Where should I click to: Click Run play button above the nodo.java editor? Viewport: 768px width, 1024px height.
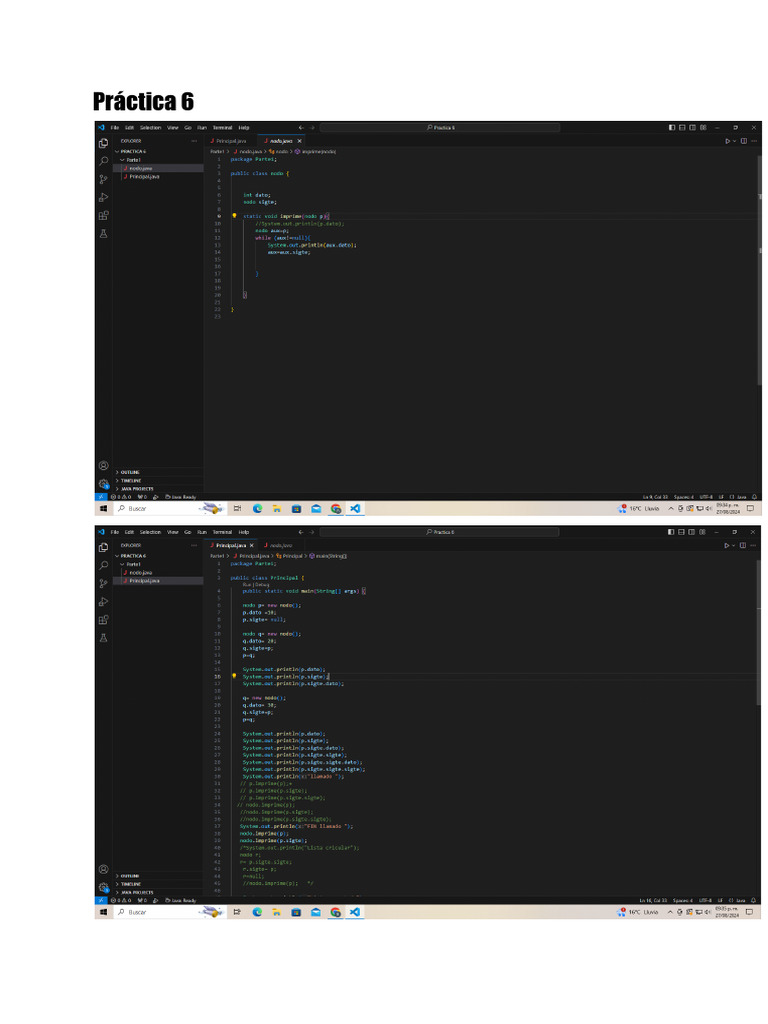(727, 141)
